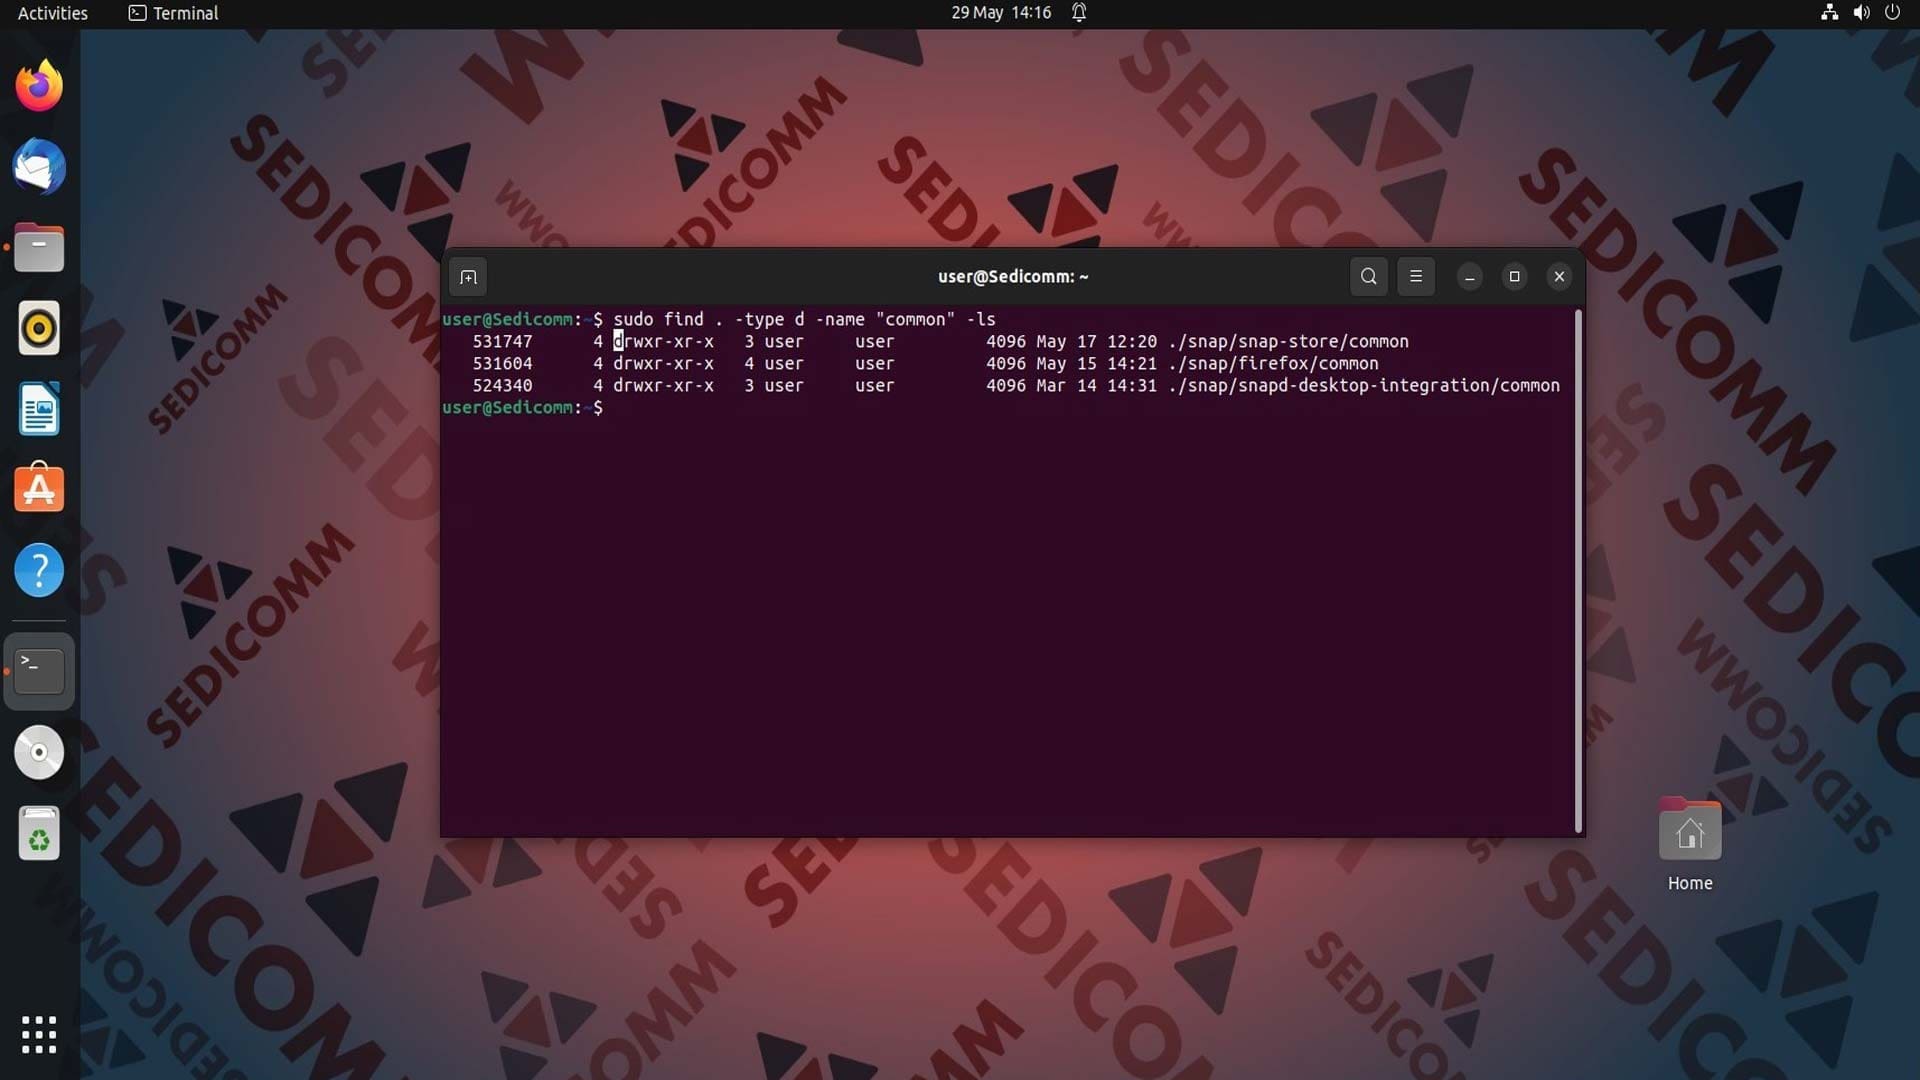This screenshot has height=1080, width=1920.
Task: Launch Thunderbird Mail from the dock
Action: pyautogui.click(x=39, y=167)
